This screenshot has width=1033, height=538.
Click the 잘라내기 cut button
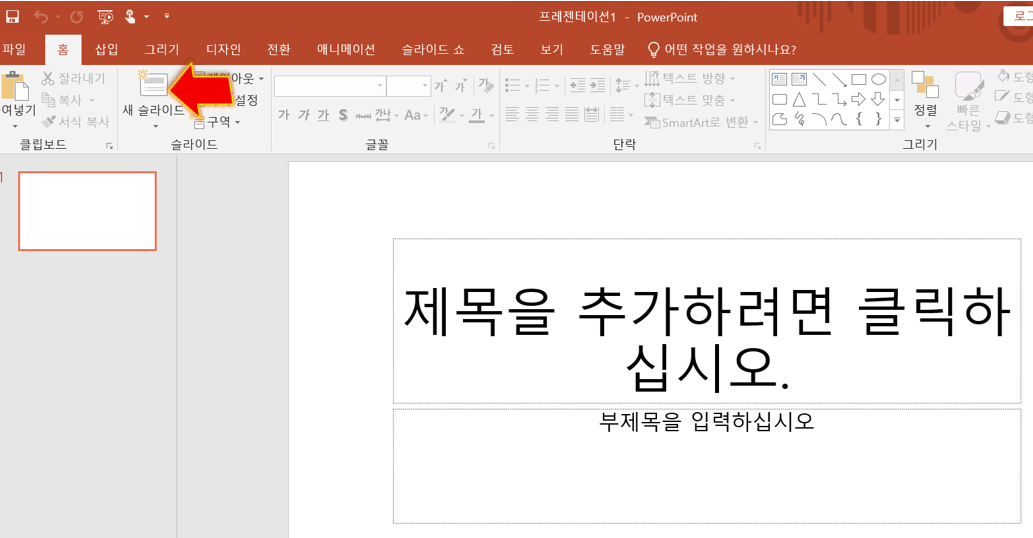(73, 78)
